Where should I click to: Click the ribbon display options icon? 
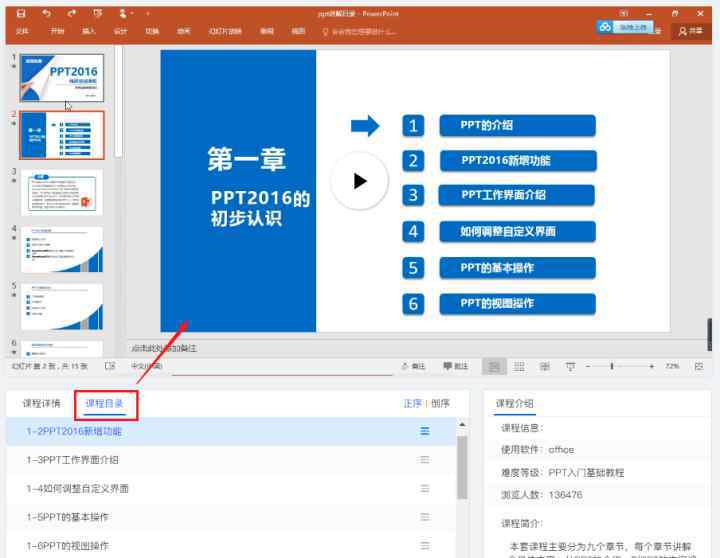pos(624,13)
